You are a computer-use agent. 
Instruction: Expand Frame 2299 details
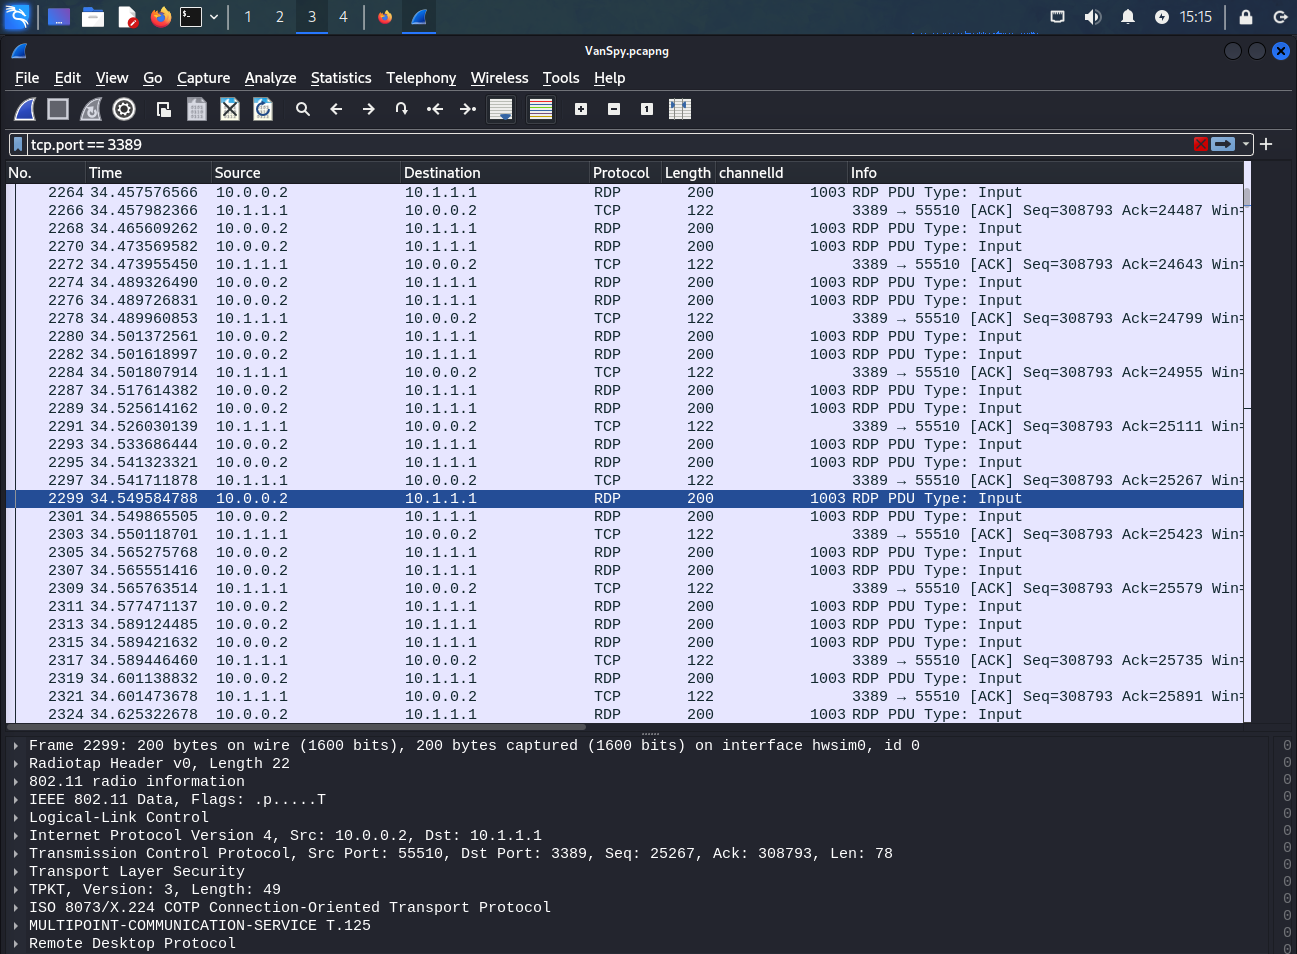click(16, 746)
